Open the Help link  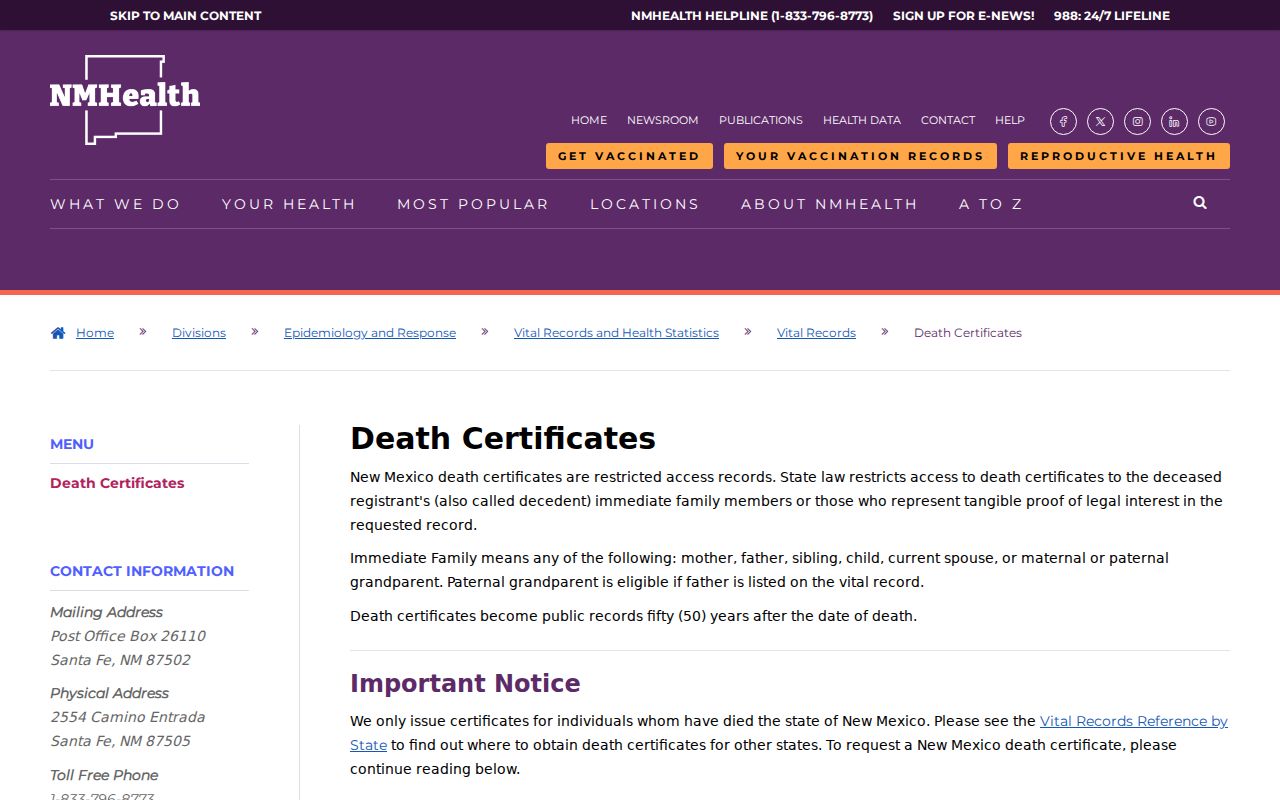1010,120
